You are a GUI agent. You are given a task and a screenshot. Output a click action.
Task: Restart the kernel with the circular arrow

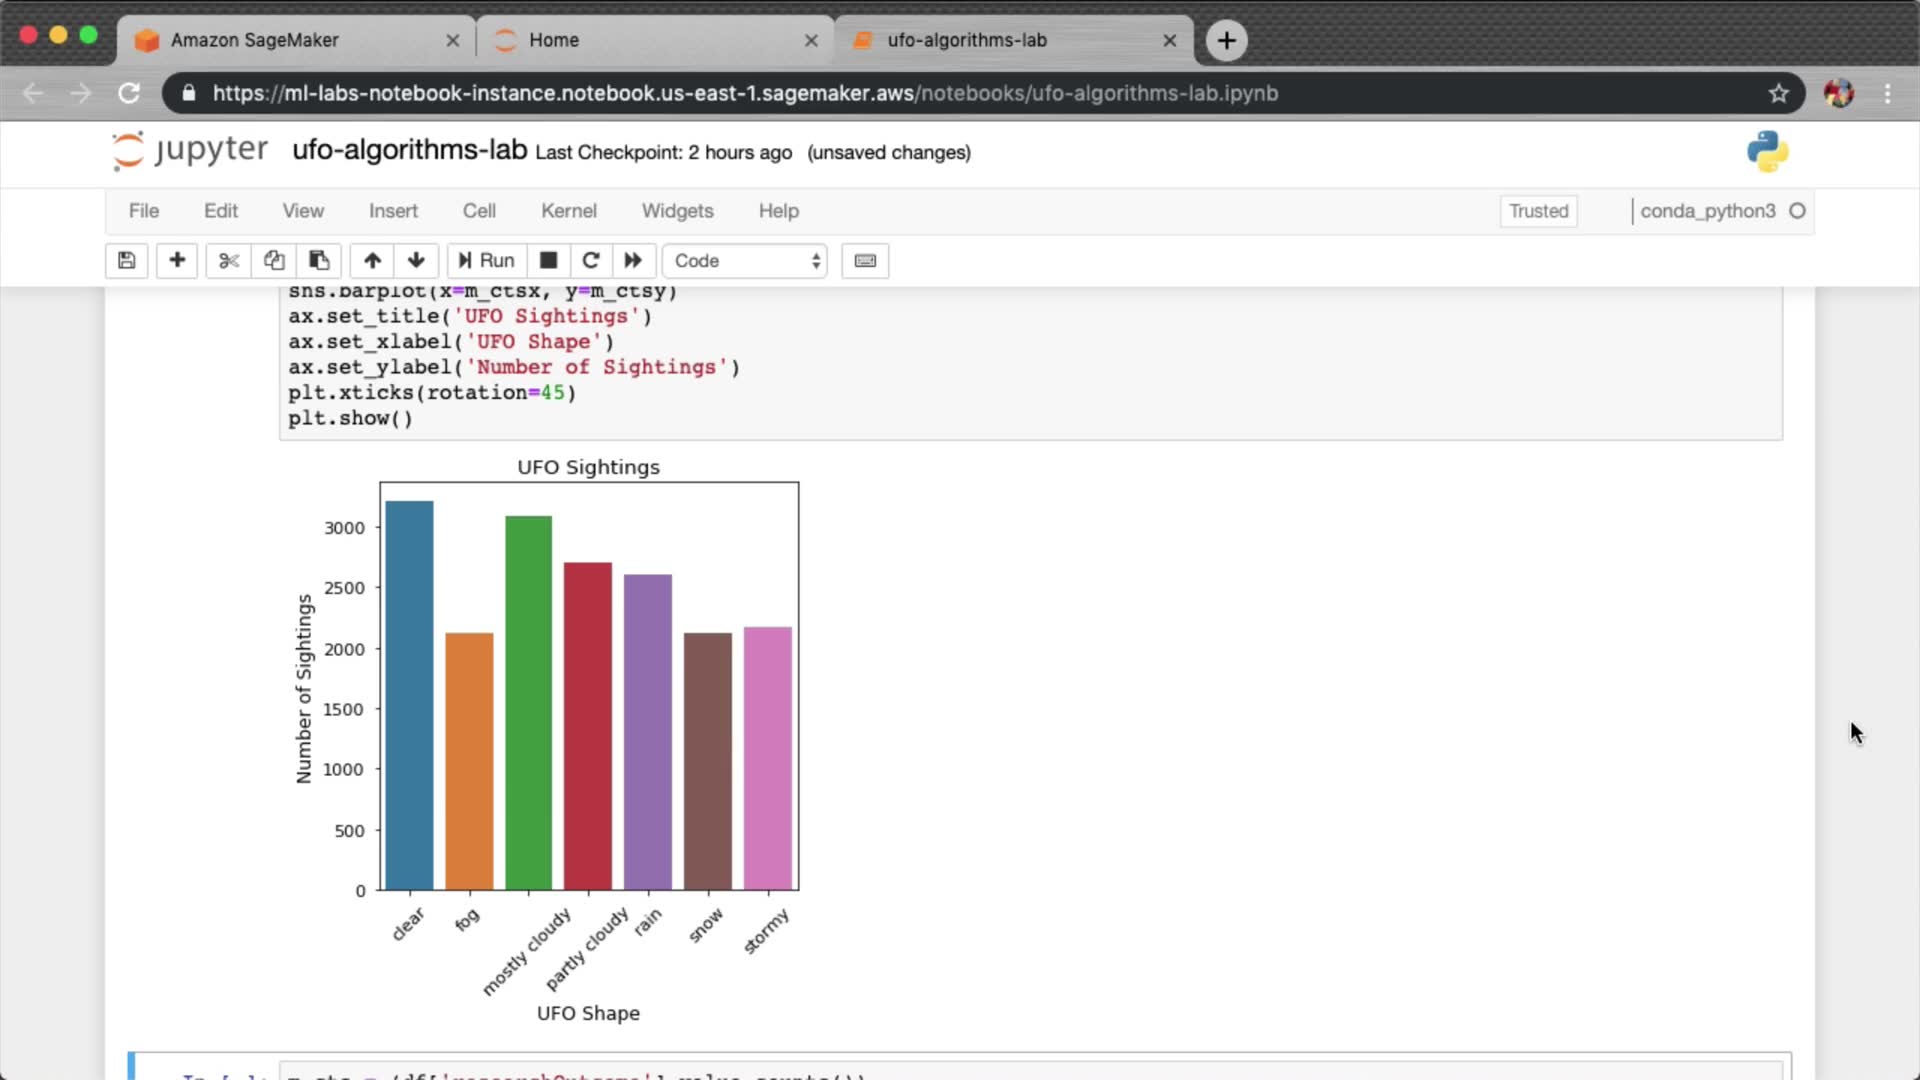tap(591, 261)
